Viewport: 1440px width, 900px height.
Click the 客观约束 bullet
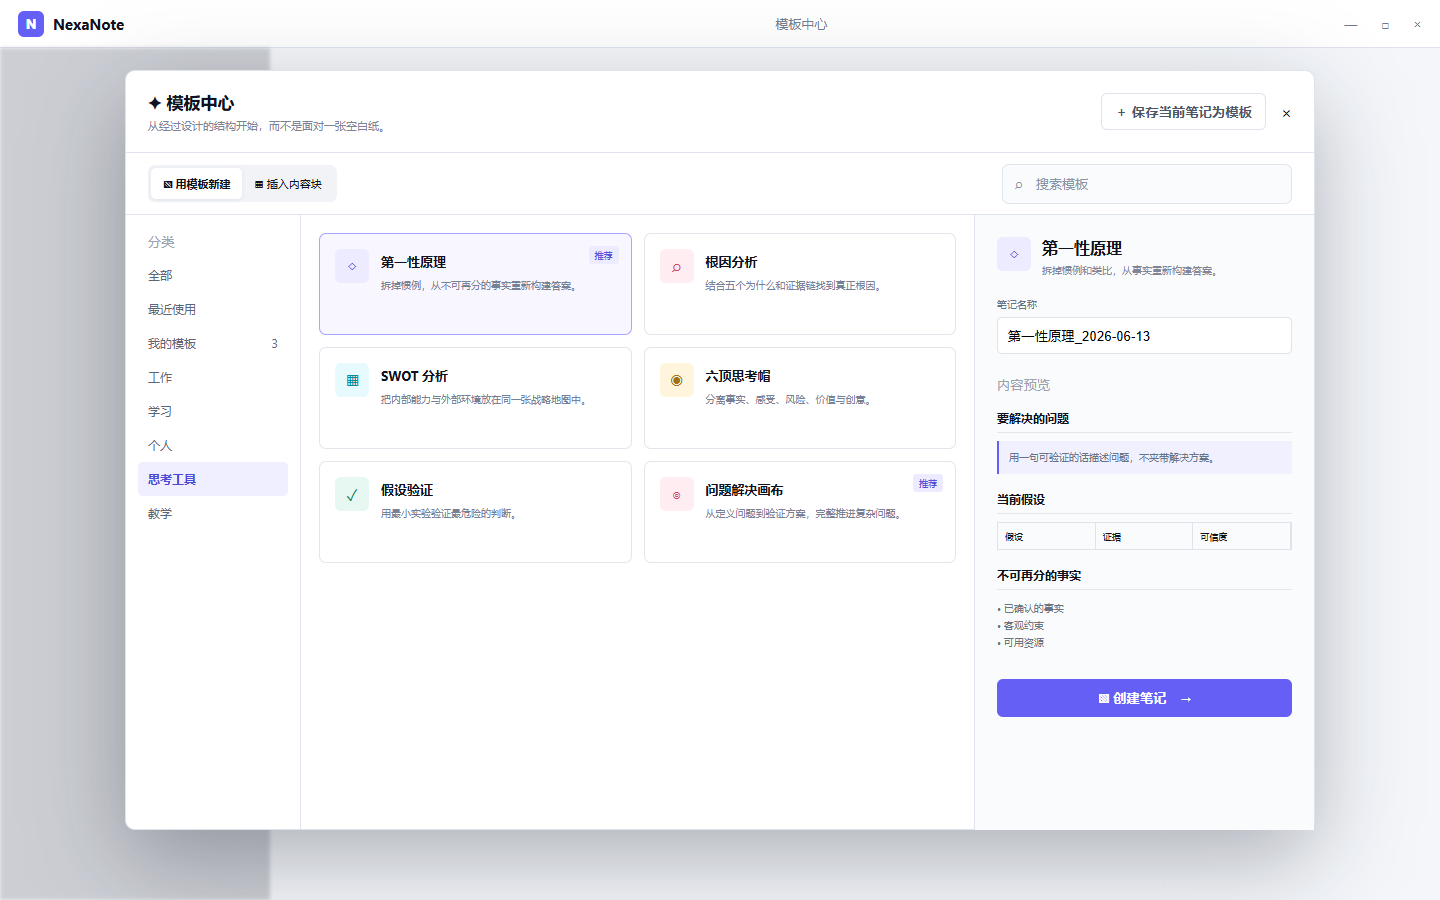tap(1021, 626)
